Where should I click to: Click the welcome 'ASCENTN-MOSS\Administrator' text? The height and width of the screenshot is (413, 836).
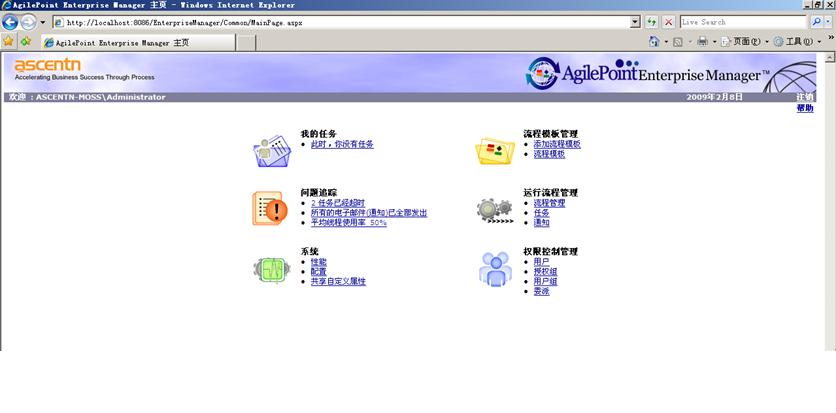tap(101, 97)
